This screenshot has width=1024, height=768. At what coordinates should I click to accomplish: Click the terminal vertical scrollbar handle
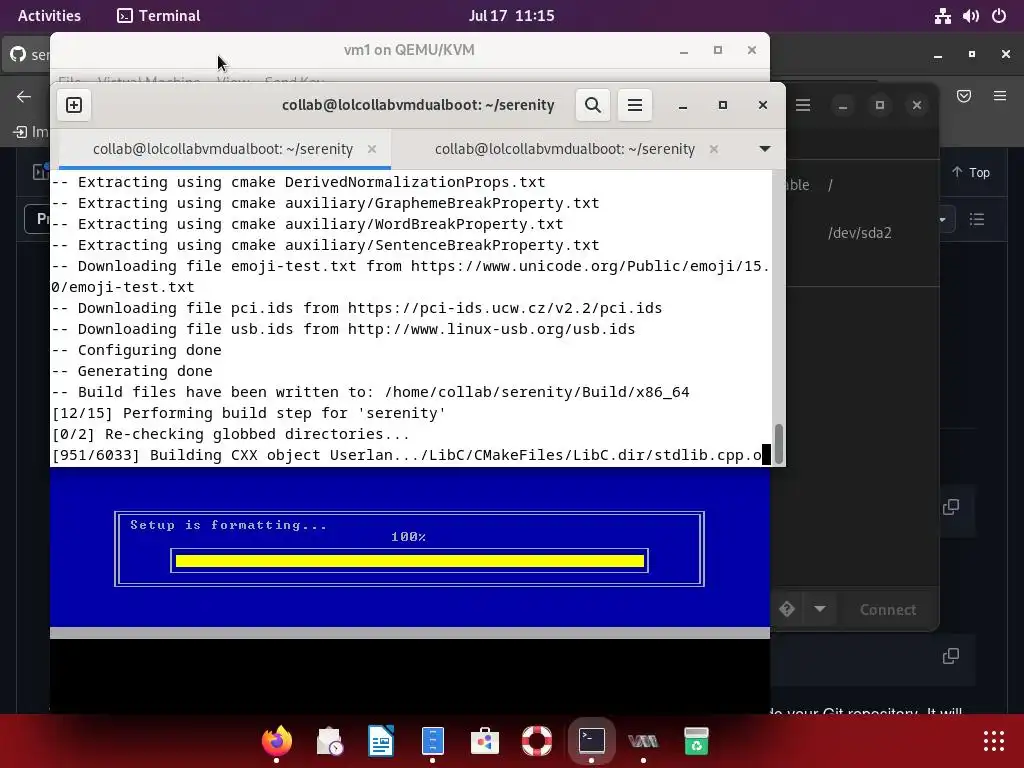[778, 443]
